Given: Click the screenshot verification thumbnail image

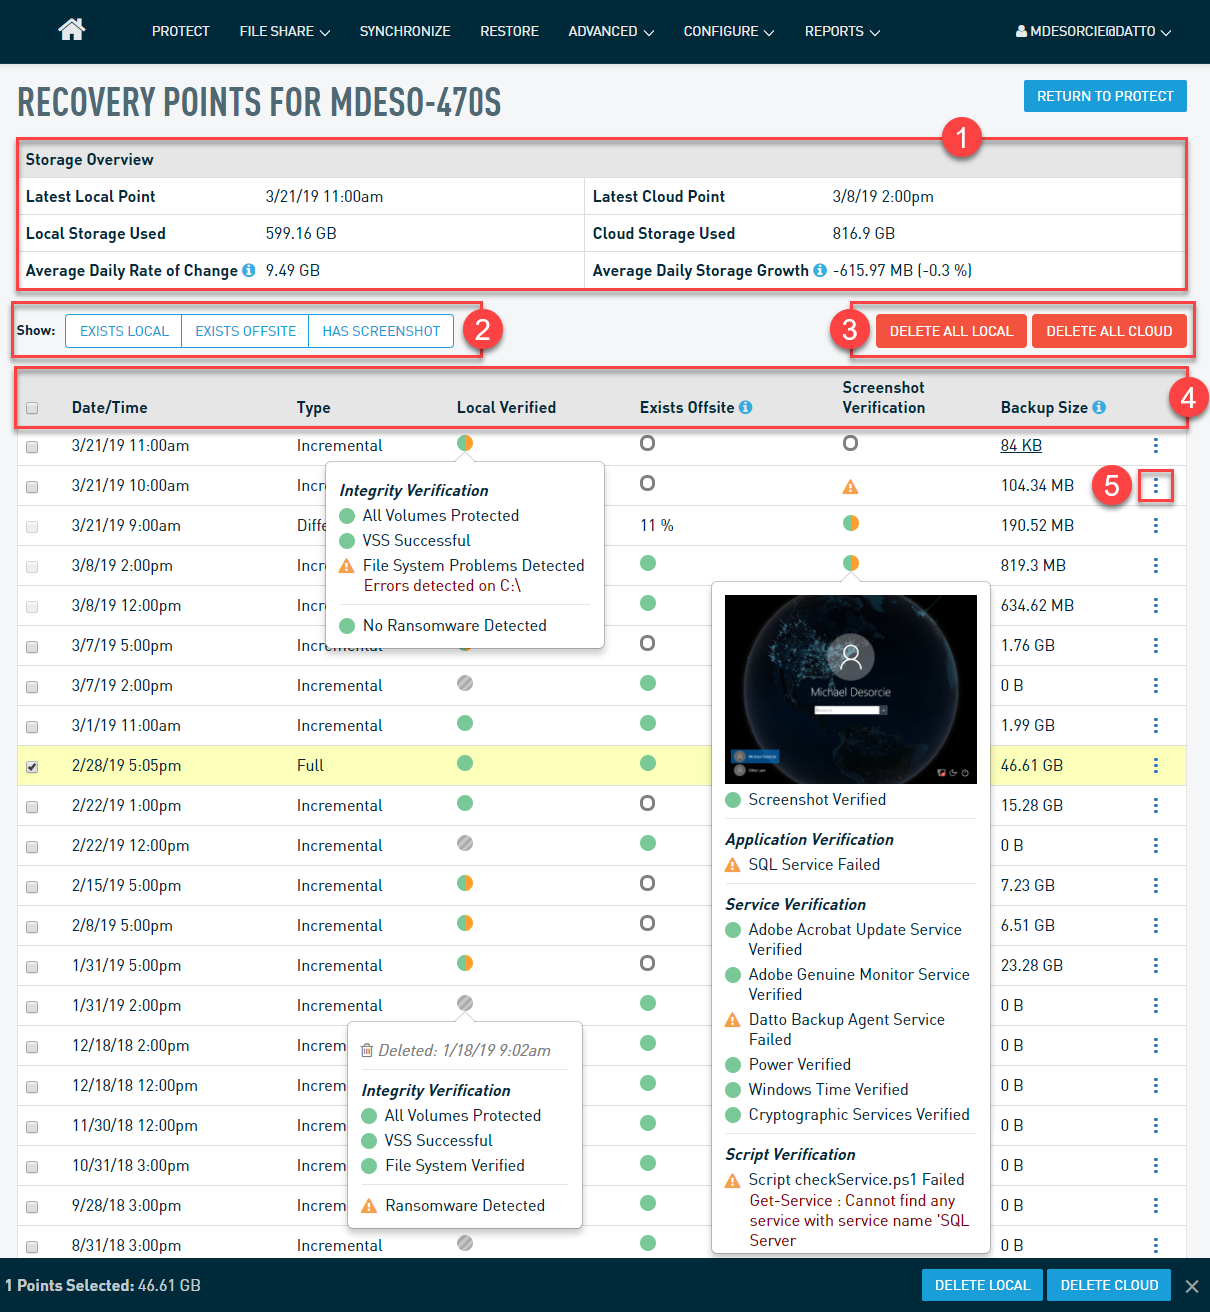Looking at the screenshot, I should [x=850, y=688].
